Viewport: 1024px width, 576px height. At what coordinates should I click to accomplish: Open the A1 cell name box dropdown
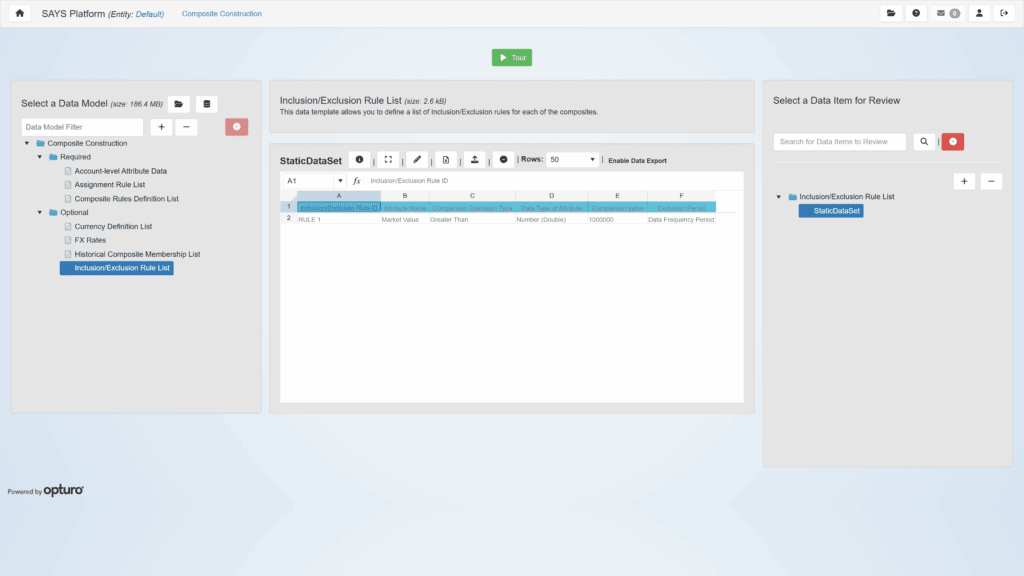(x=340, y=181)
